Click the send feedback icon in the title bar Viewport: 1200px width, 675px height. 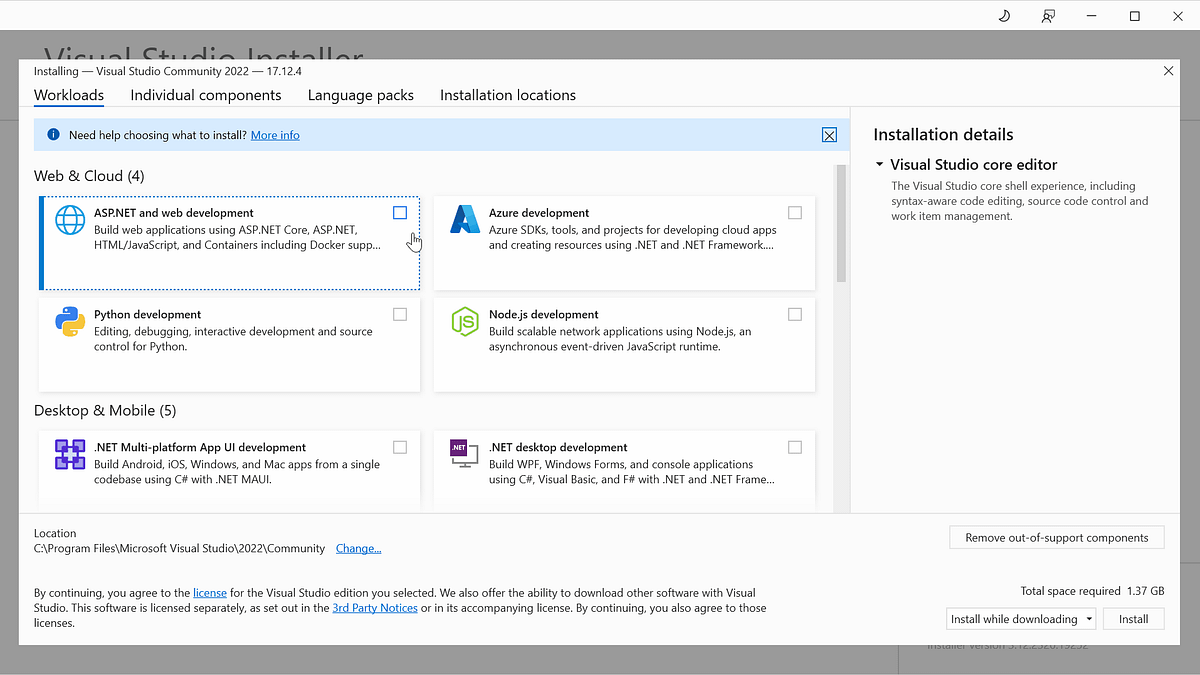[x=1048, y=16]
